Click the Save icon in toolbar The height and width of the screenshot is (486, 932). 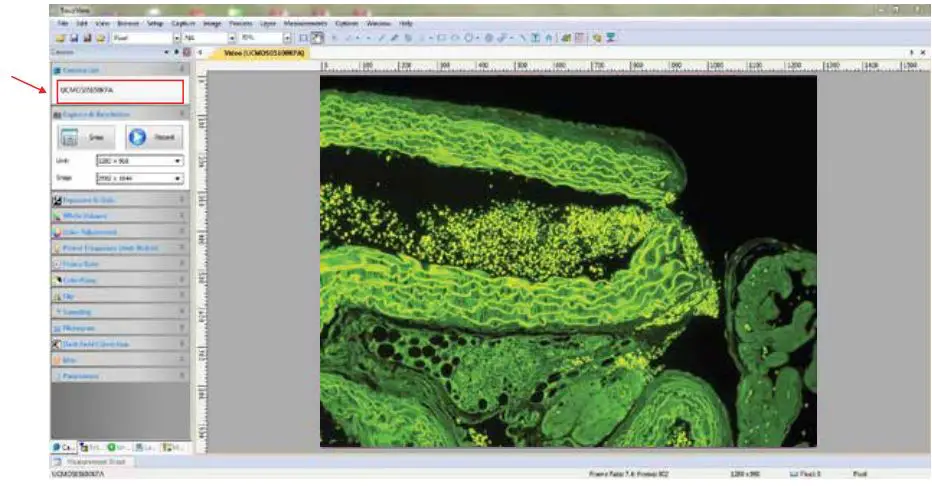(72, 37)
